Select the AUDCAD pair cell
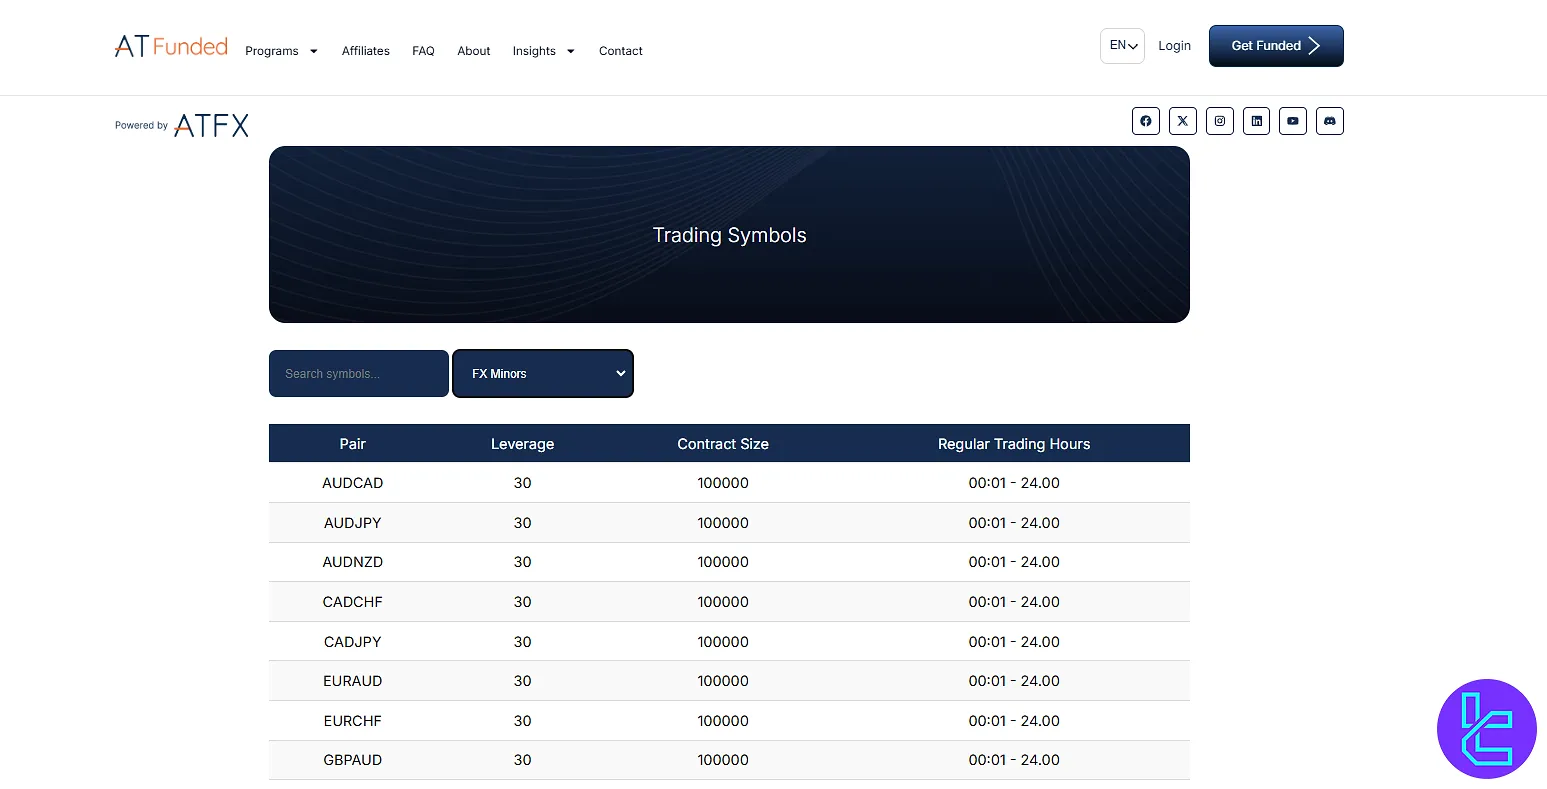The image size is (1547, 789). click(353, 483)
